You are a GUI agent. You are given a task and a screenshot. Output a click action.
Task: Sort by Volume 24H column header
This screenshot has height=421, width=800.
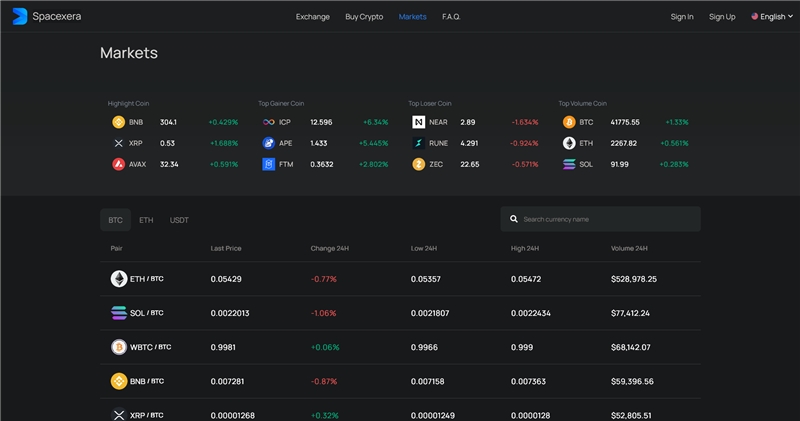(629, 249)
